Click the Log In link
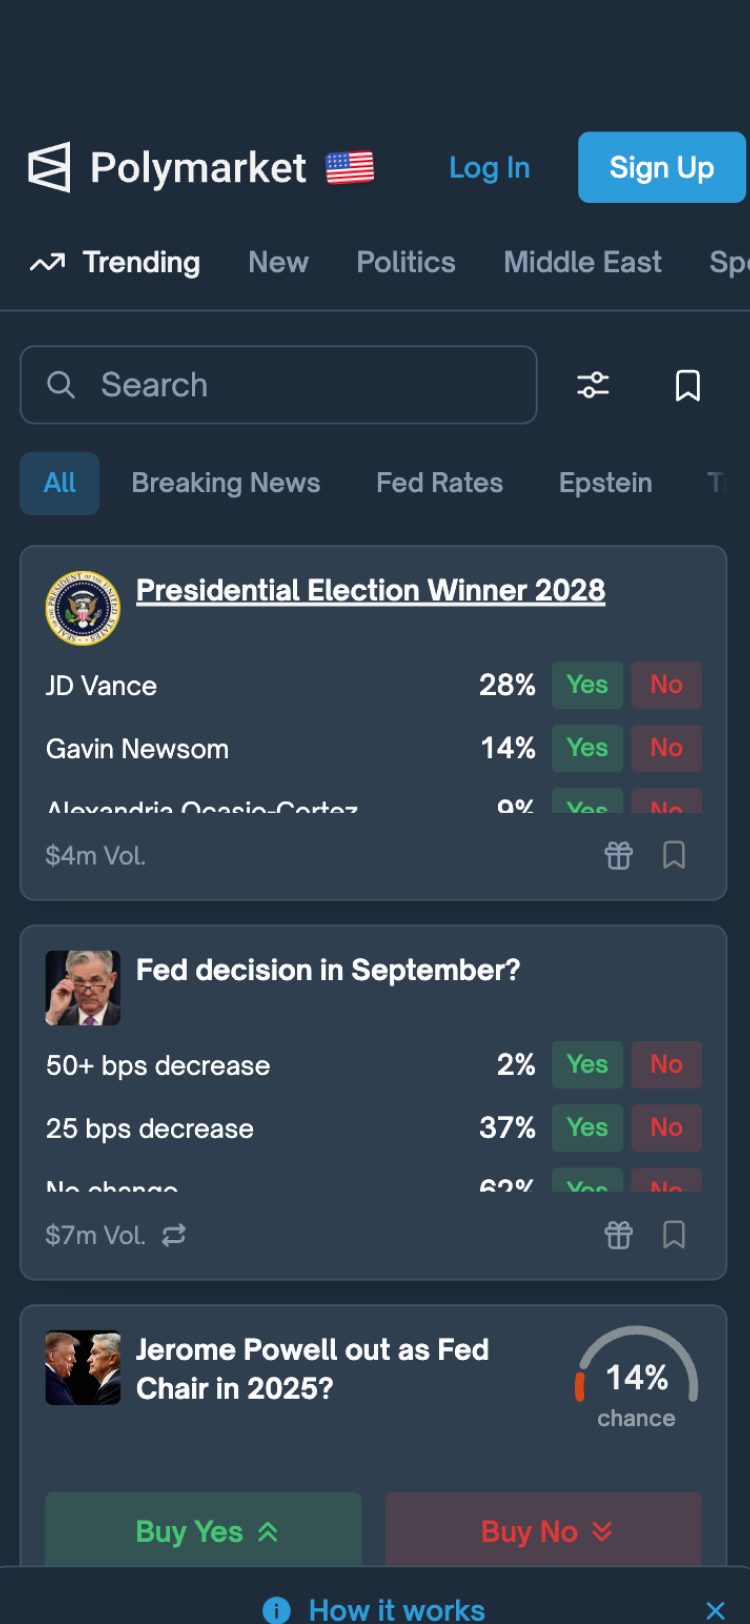This screenshot has height=1624, width=750. (489, 168)
